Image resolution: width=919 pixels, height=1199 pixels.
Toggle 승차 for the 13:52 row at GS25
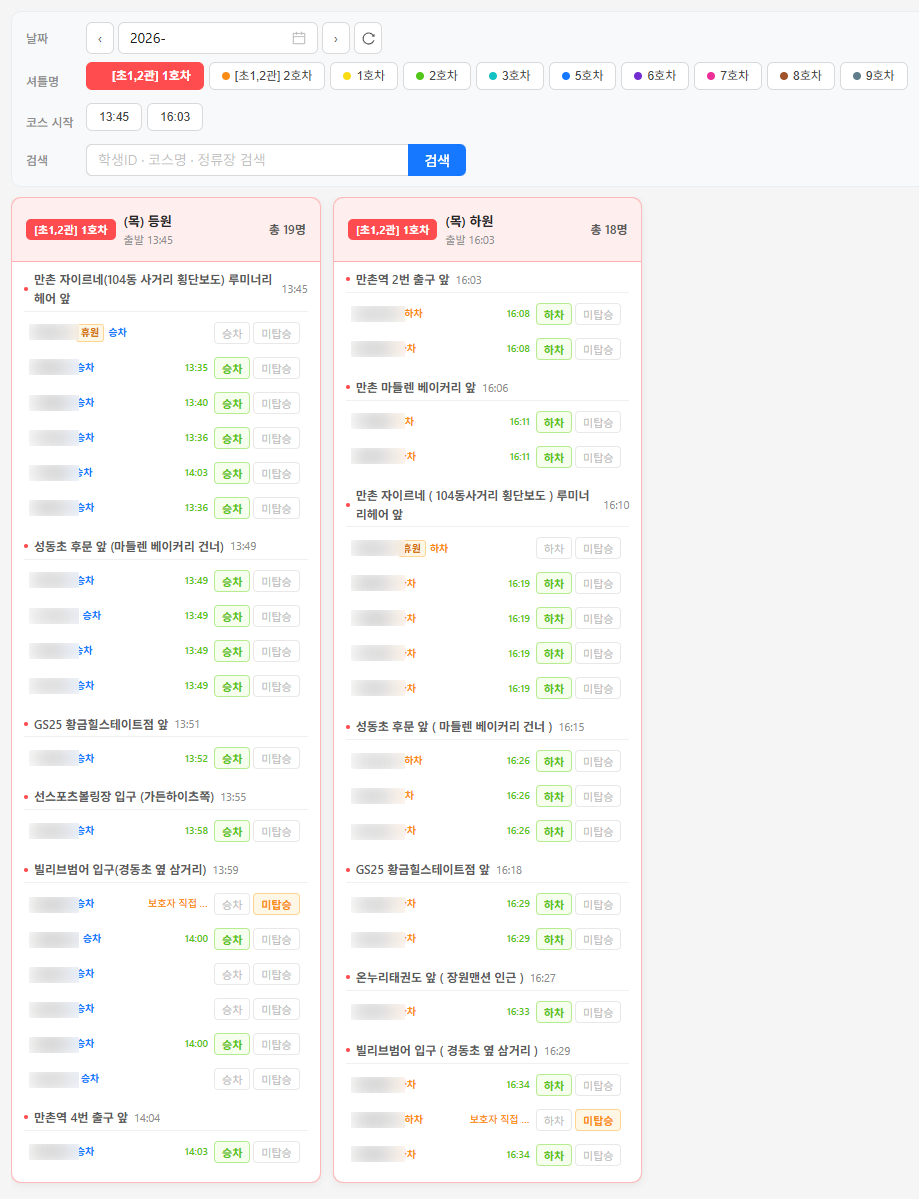[x=232, y=759]
